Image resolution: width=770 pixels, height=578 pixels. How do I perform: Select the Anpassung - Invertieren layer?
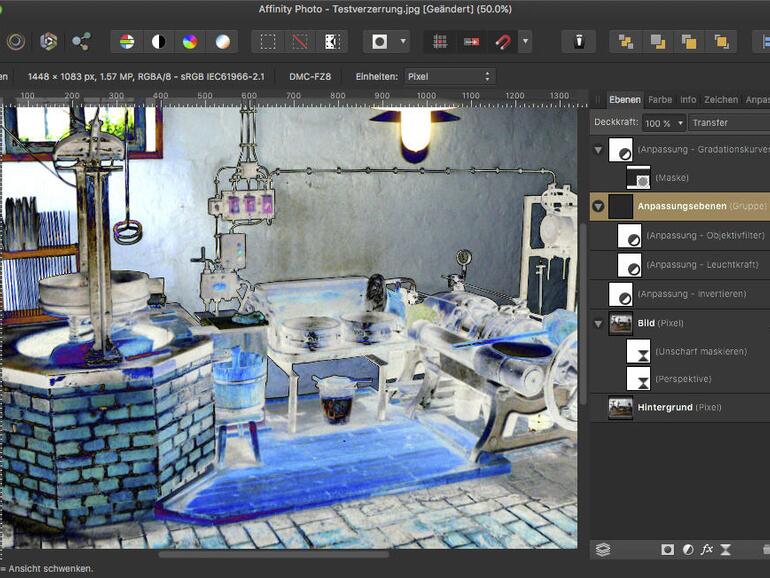690,295
